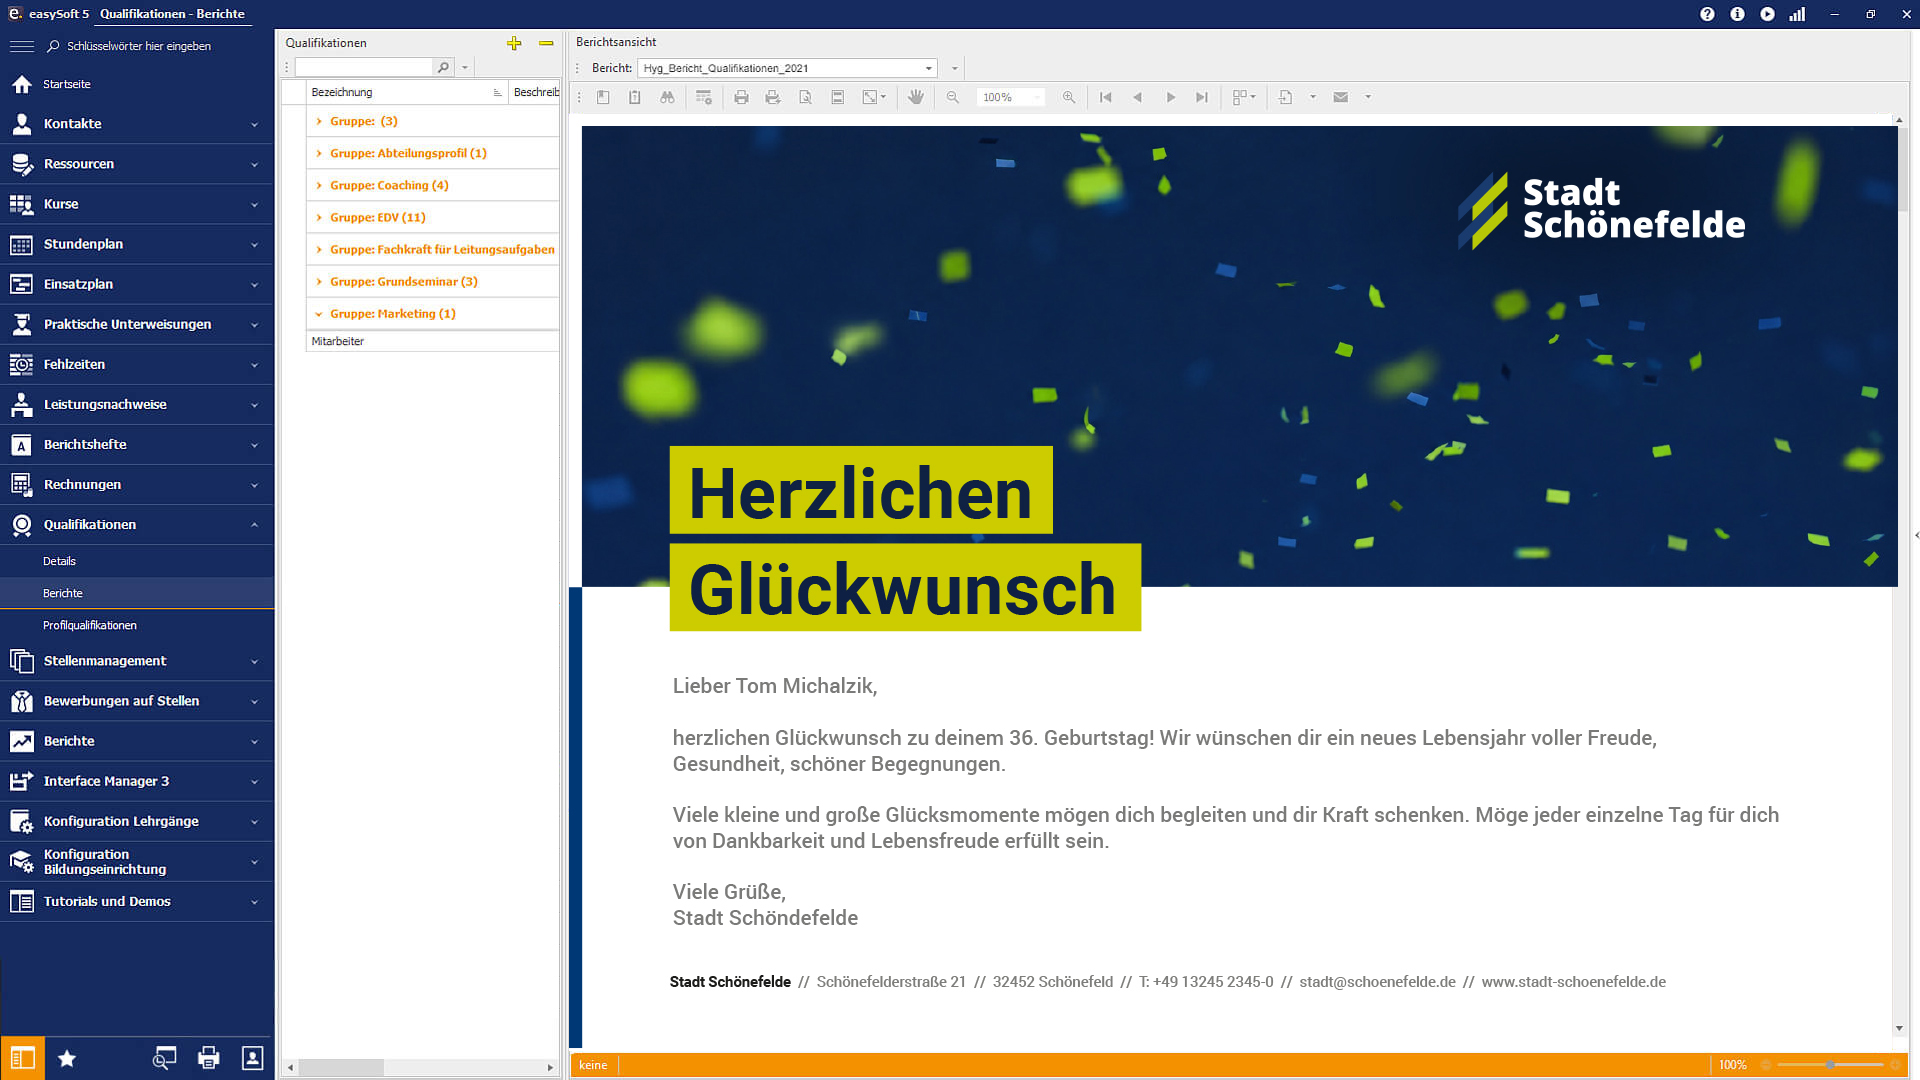
Task: Click the info icon in title bar
Action: pyautogui.click(x=1737, y=14)
